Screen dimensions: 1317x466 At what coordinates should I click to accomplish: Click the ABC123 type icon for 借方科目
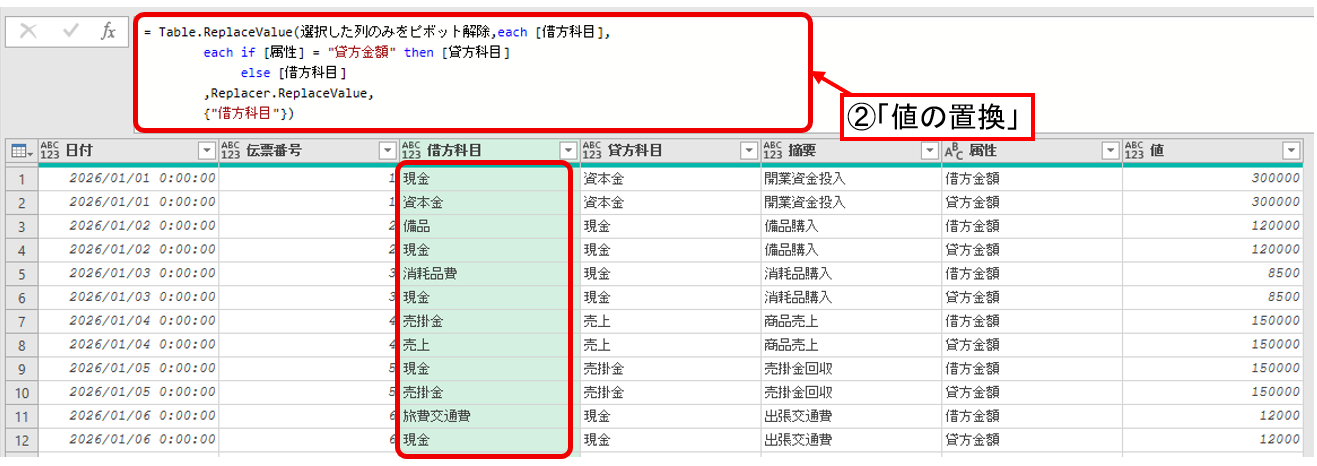pos(412,151)
